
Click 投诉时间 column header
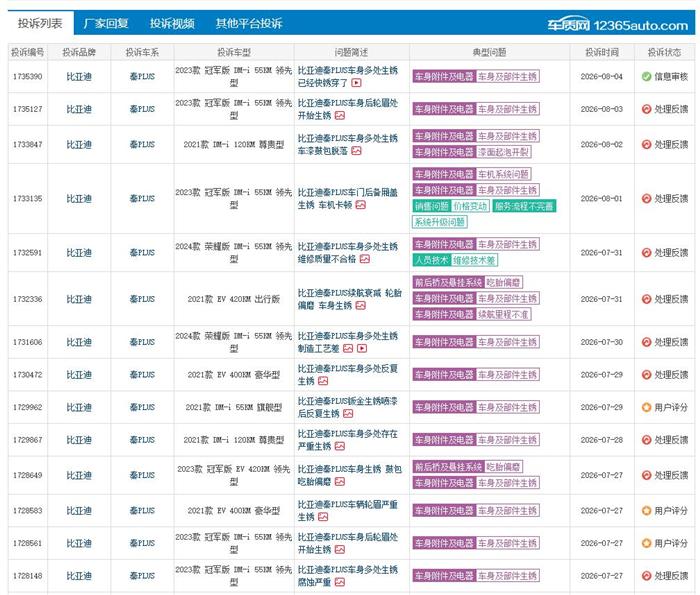point(602,52)
